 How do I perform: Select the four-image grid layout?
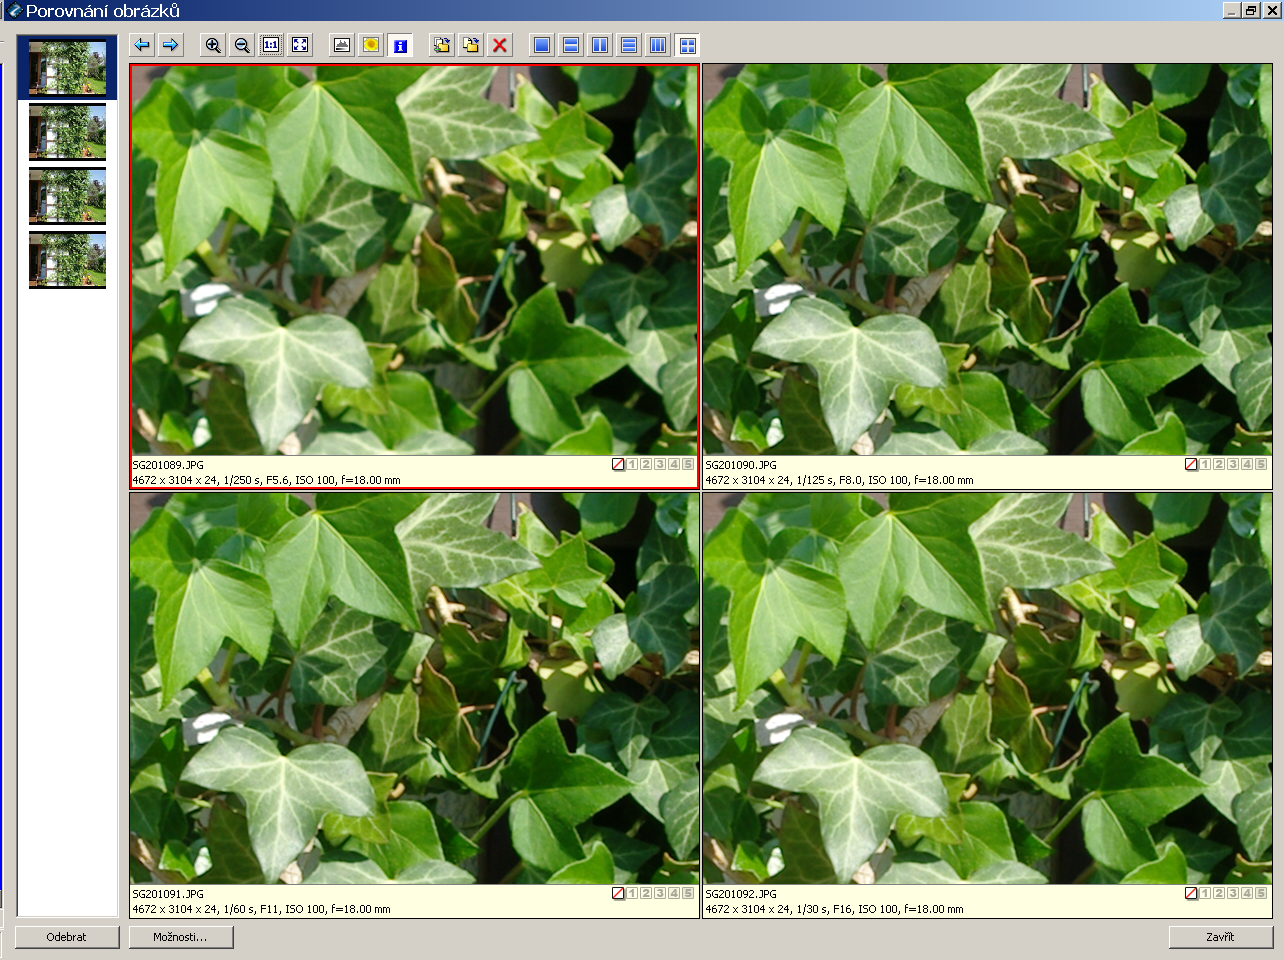(687, 45)
